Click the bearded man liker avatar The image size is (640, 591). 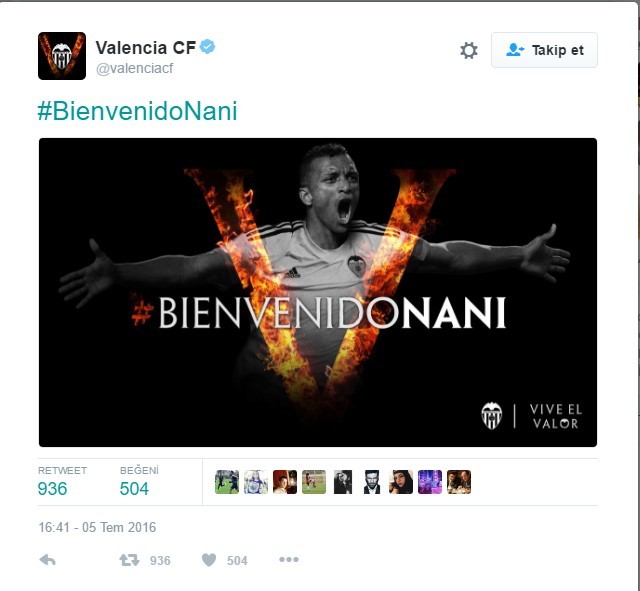point(372,482)
